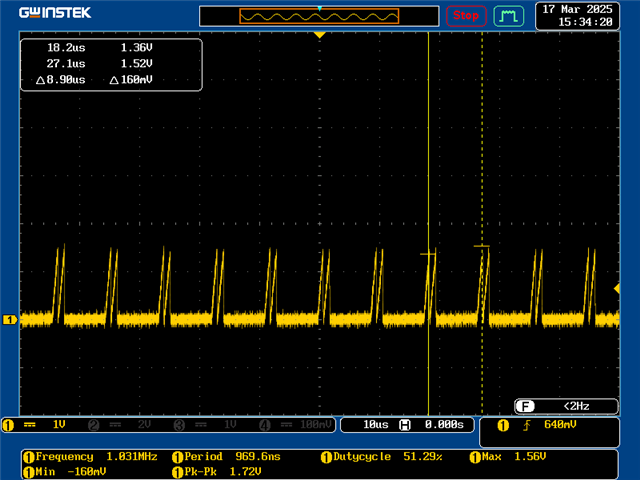Screen dimensions: 640x480
Task: Click the 0.000s horizontal position value
Action: coord(444,425)
